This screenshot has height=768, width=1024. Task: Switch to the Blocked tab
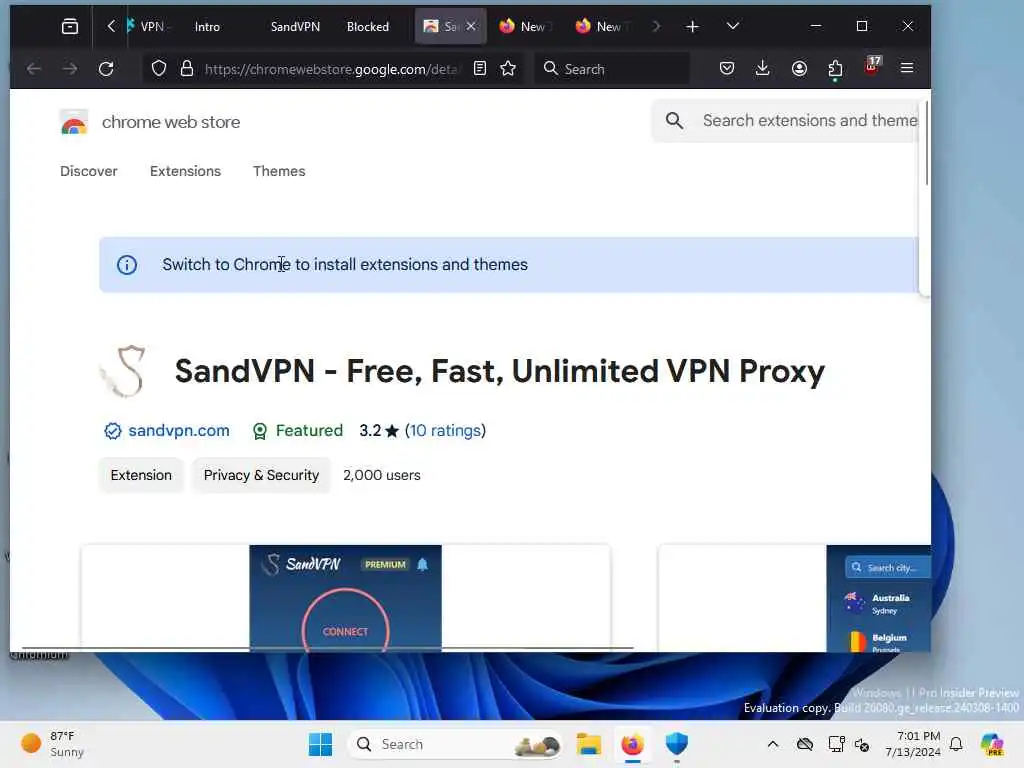point(368,27)
